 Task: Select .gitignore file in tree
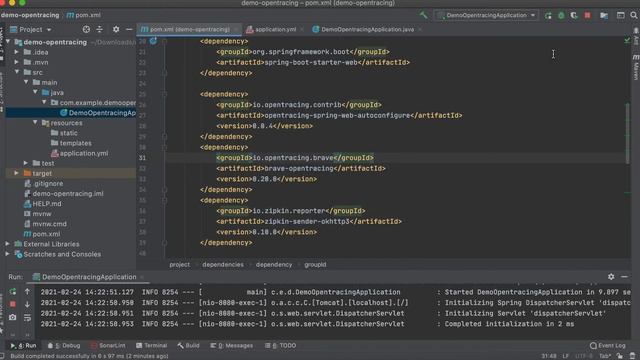pyautogui.click(x=44, y=184)
